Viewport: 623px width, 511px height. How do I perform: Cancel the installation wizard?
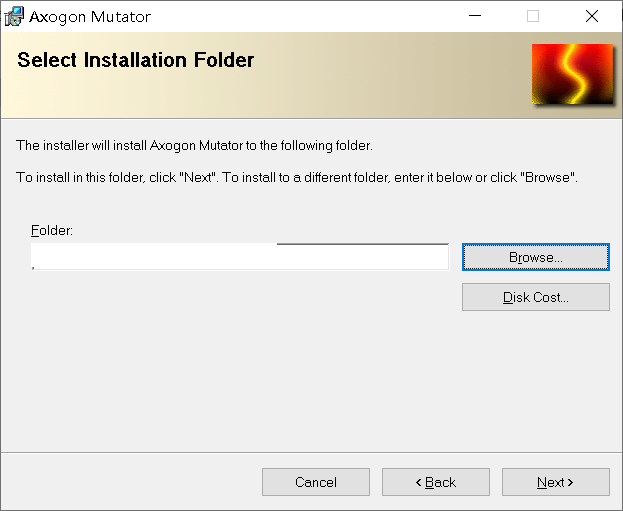coord(316,482)
